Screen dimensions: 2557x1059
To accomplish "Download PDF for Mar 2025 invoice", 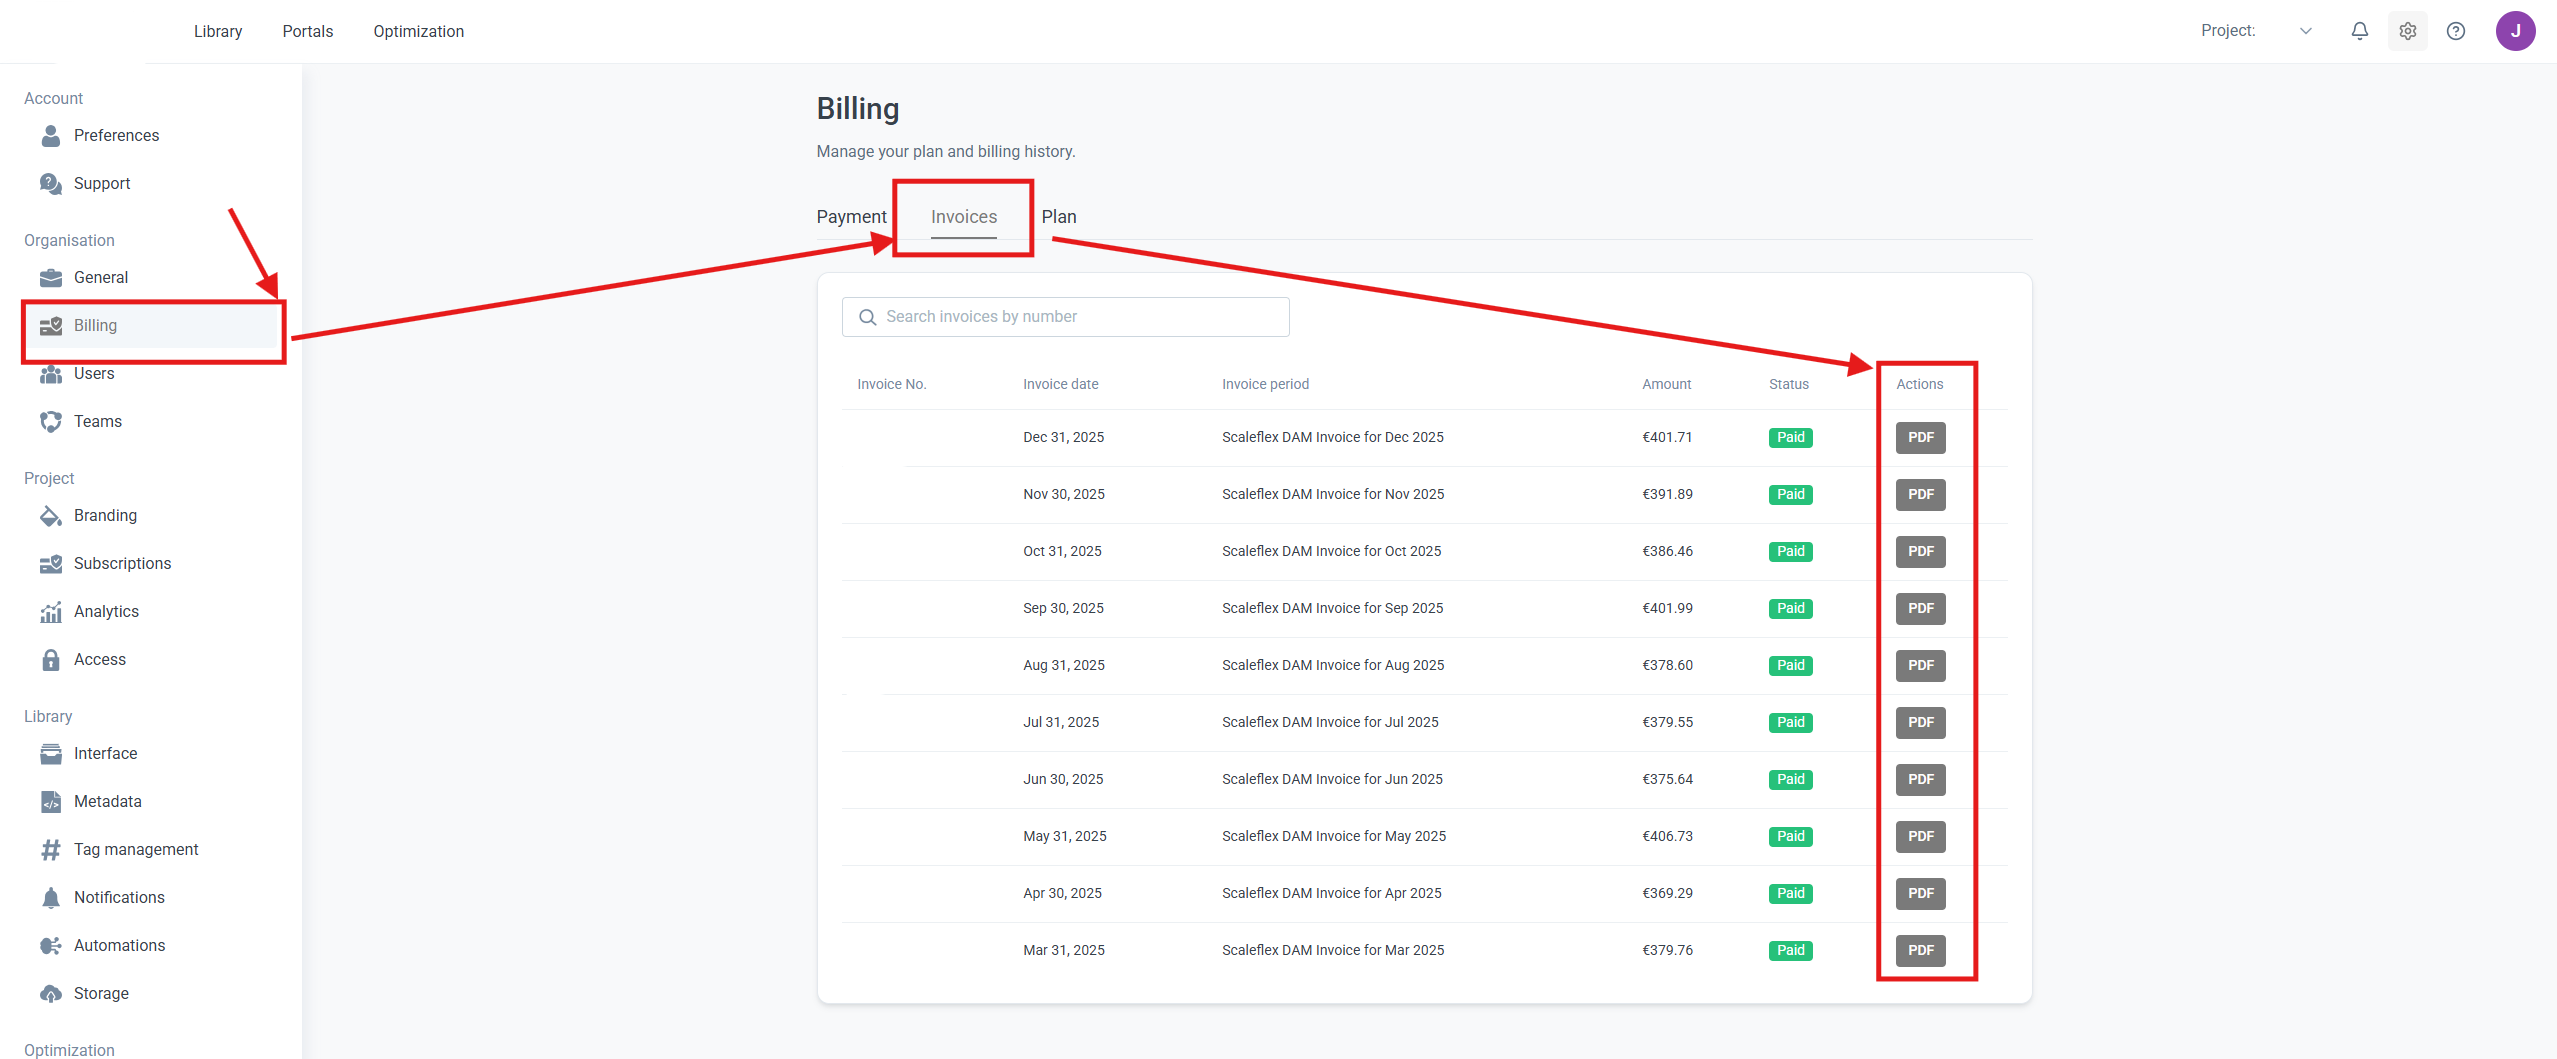I will [x=1920, y=951].
